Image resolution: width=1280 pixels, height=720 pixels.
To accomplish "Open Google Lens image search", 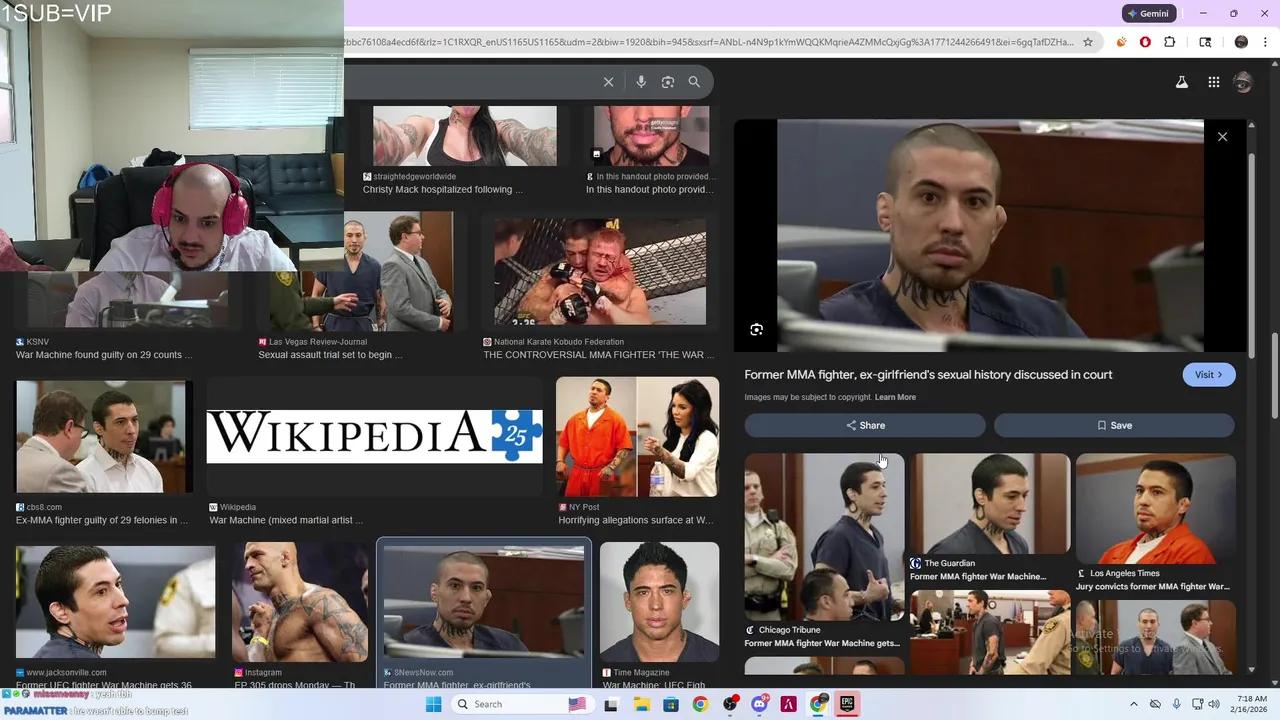I will (668, 82).
